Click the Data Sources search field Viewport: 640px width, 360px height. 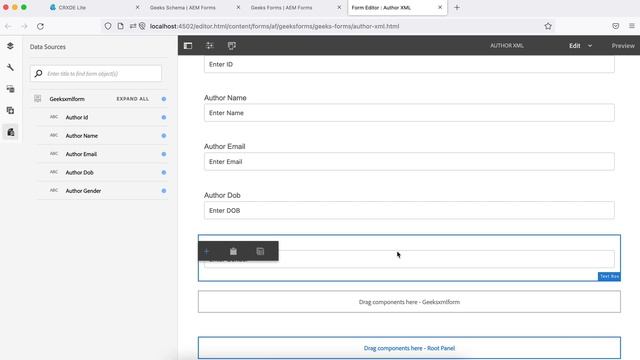tap(96, 73)
